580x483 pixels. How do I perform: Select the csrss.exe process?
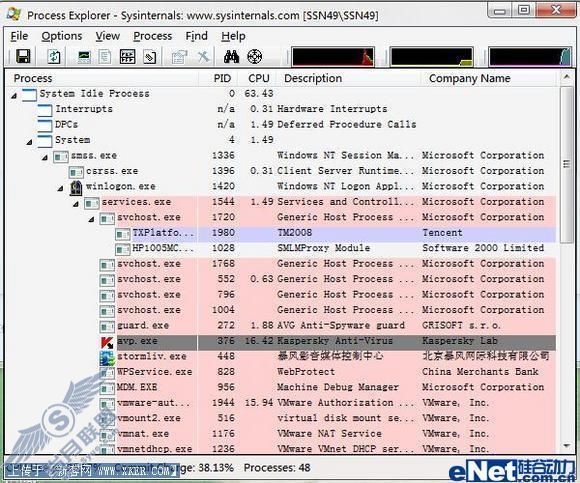(281, 171)
